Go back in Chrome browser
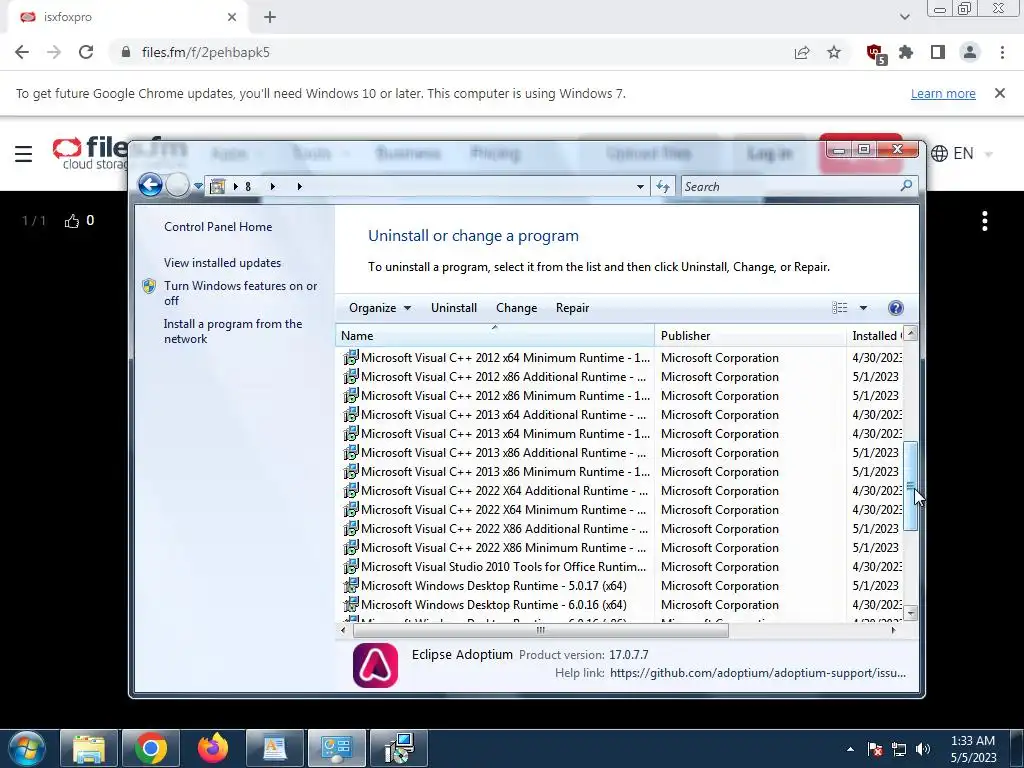Screen dimensions: 1024x768 point(22,52)
